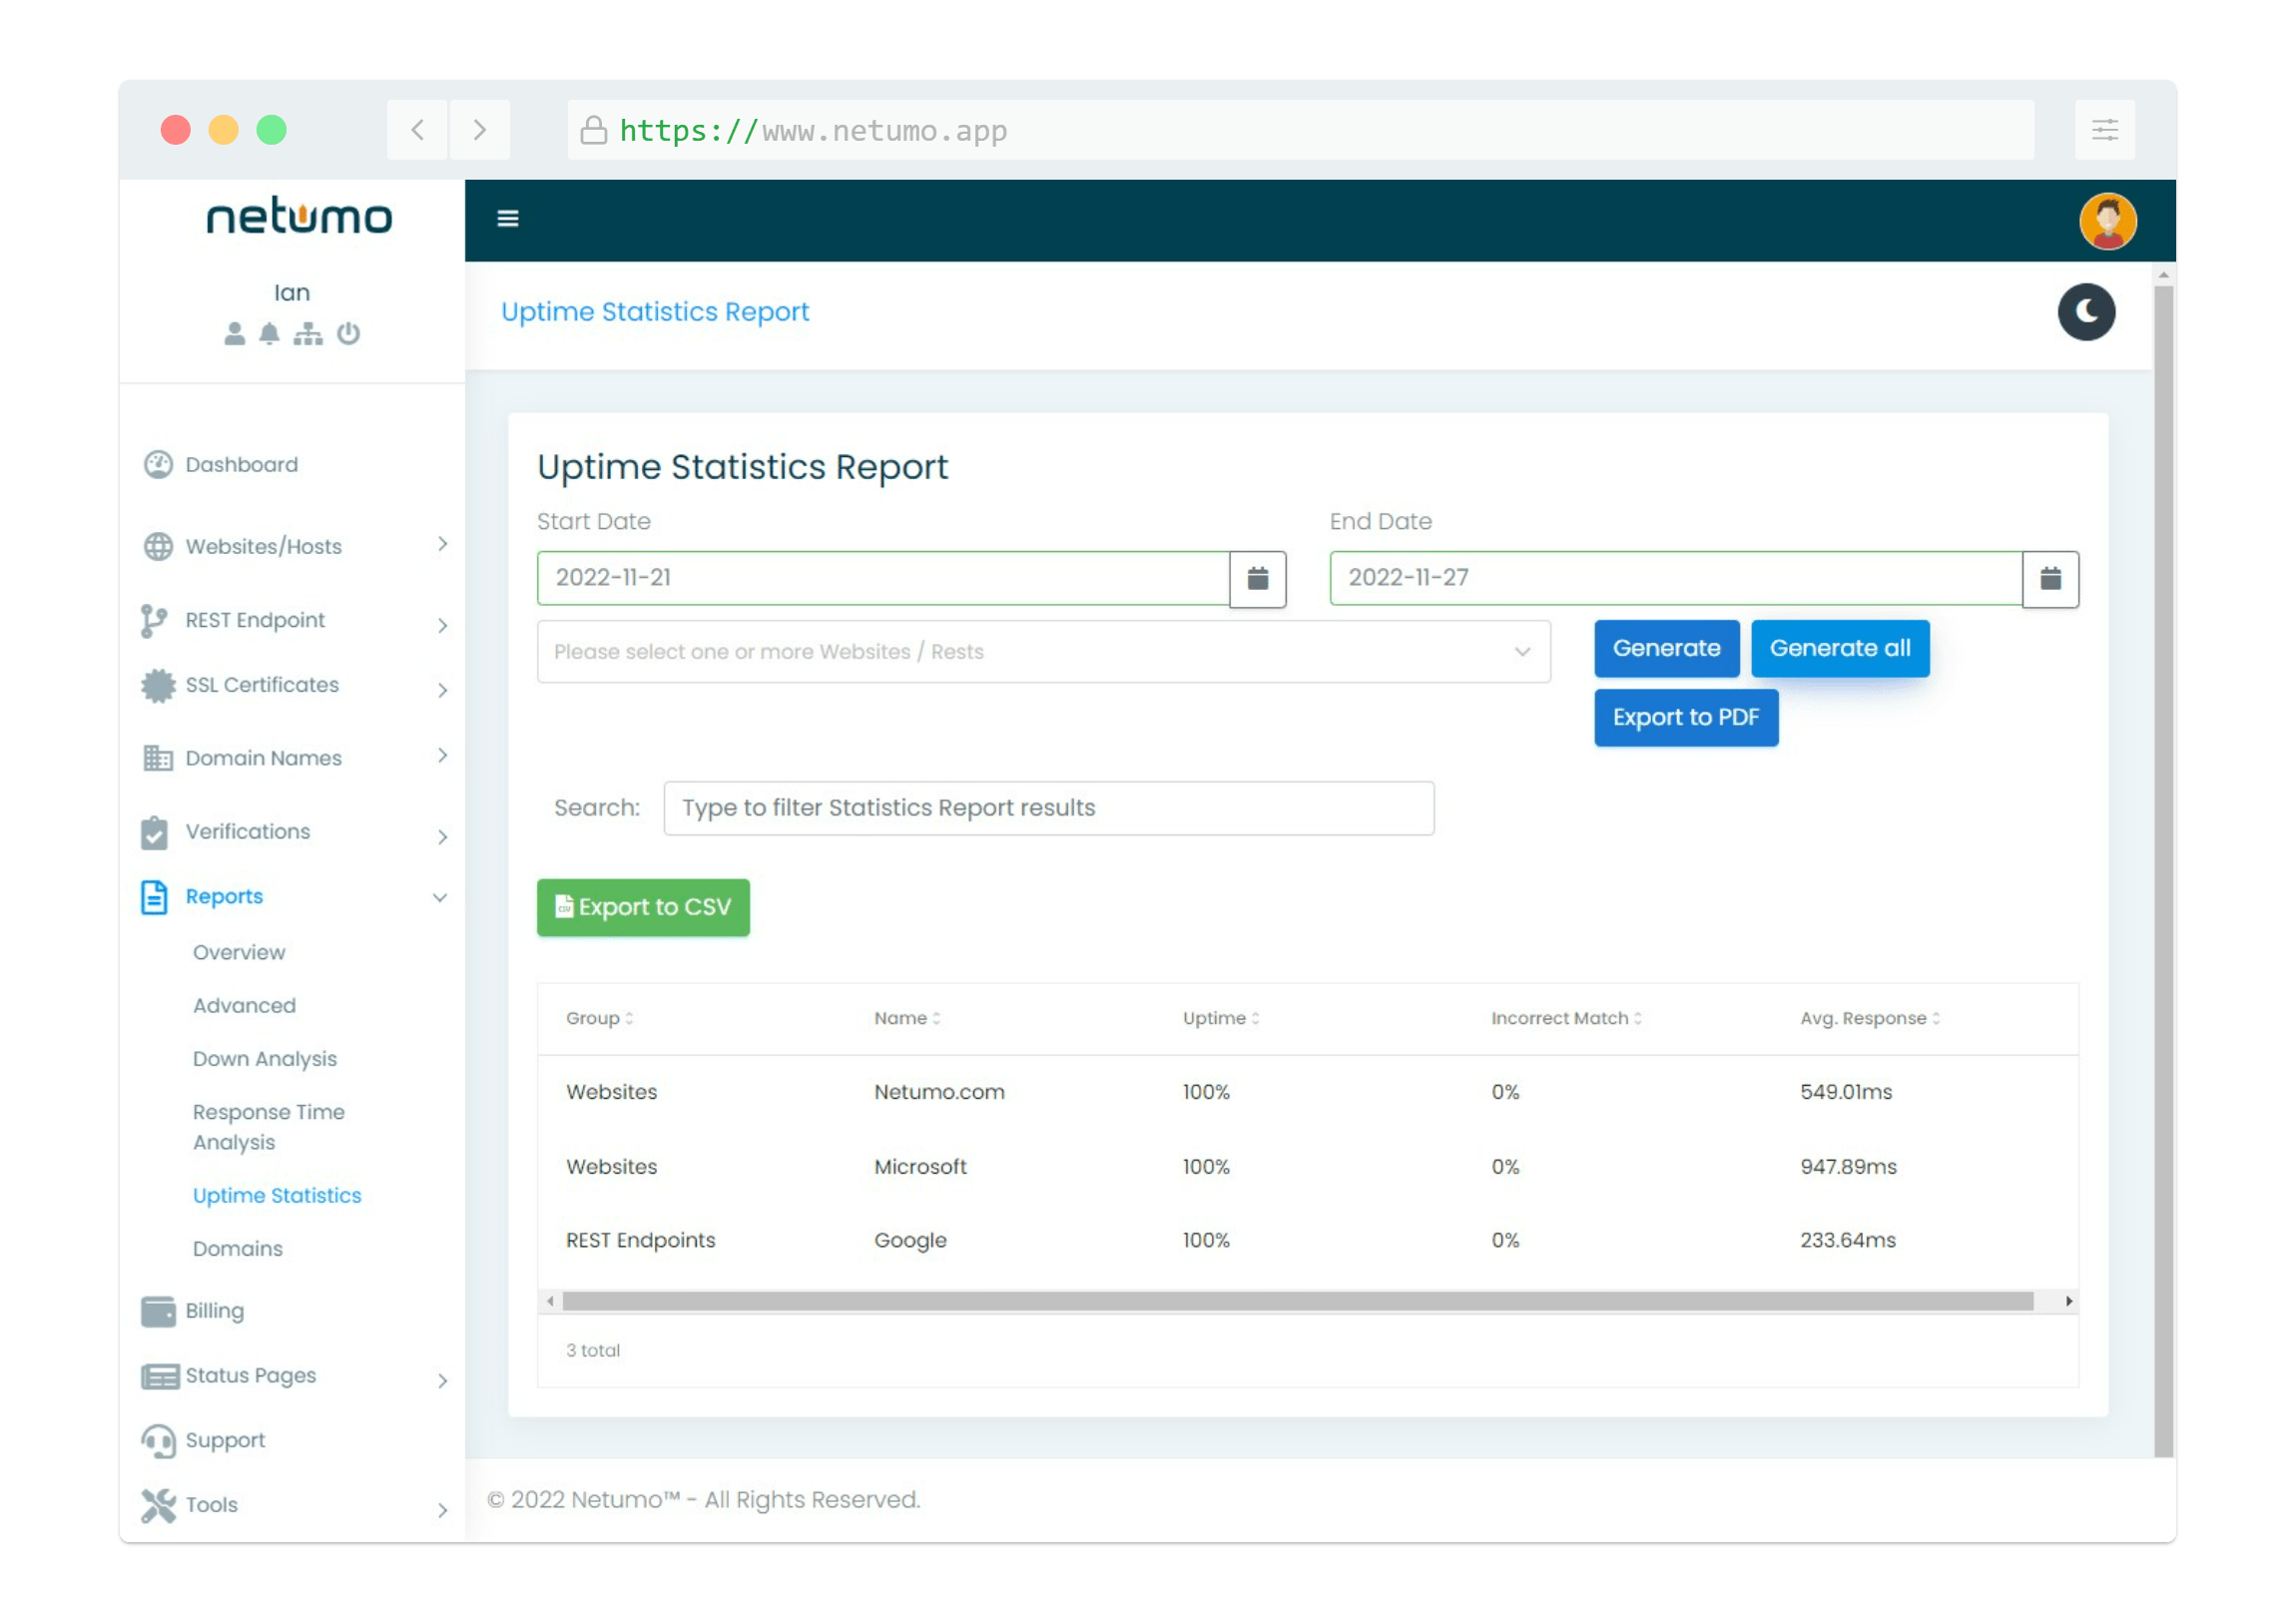Viewport: 2296px width, 1622px height.
Task: Click the Search filter input field
Action: click(1049, 809)
